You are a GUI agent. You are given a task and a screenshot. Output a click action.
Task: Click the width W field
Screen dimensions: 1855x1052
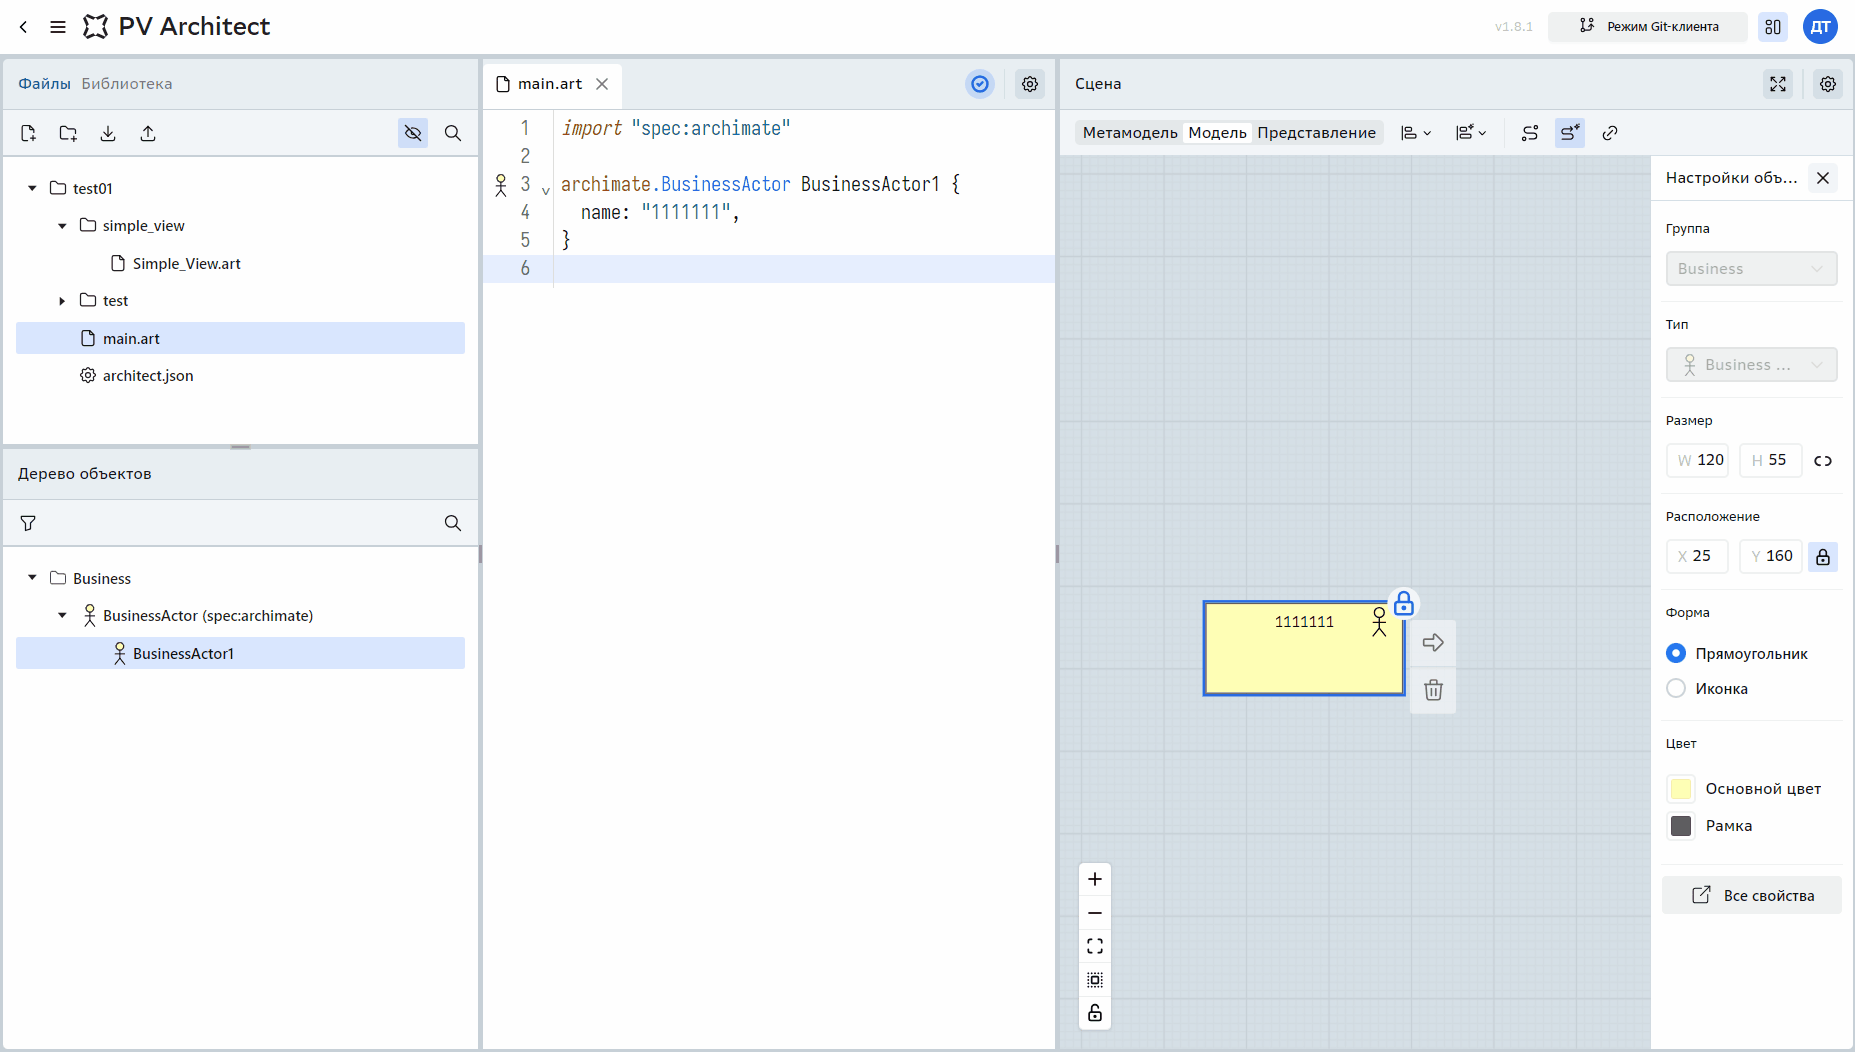coord(1697,460)
